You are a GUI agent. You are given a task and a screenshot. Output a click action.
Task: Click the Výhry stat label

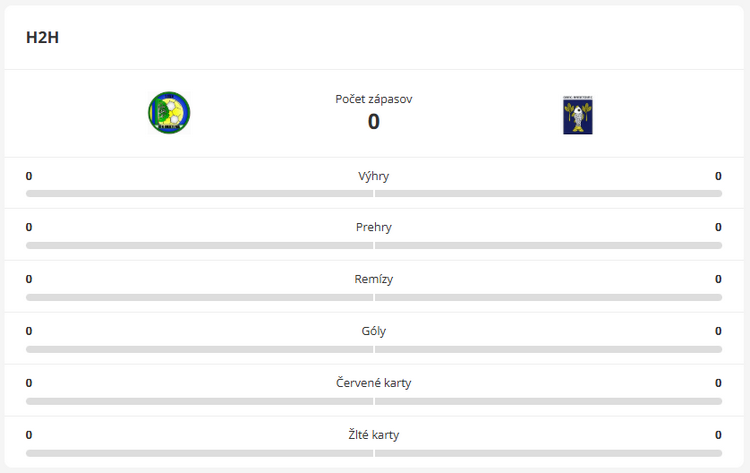[x=374, y=176]
